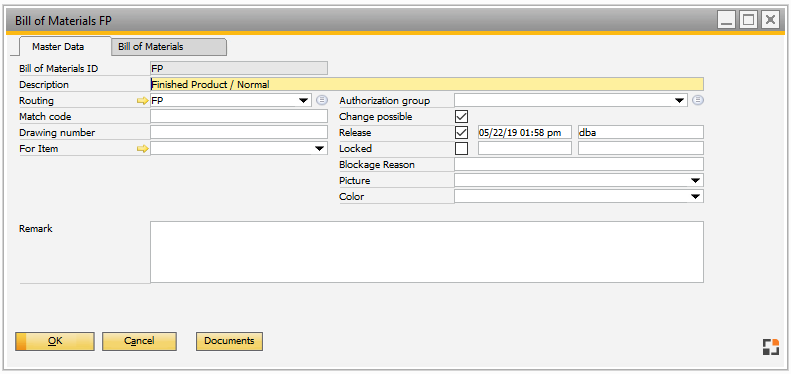
Task: Select the Master Data tab
Action: click(x=58, y=47)
